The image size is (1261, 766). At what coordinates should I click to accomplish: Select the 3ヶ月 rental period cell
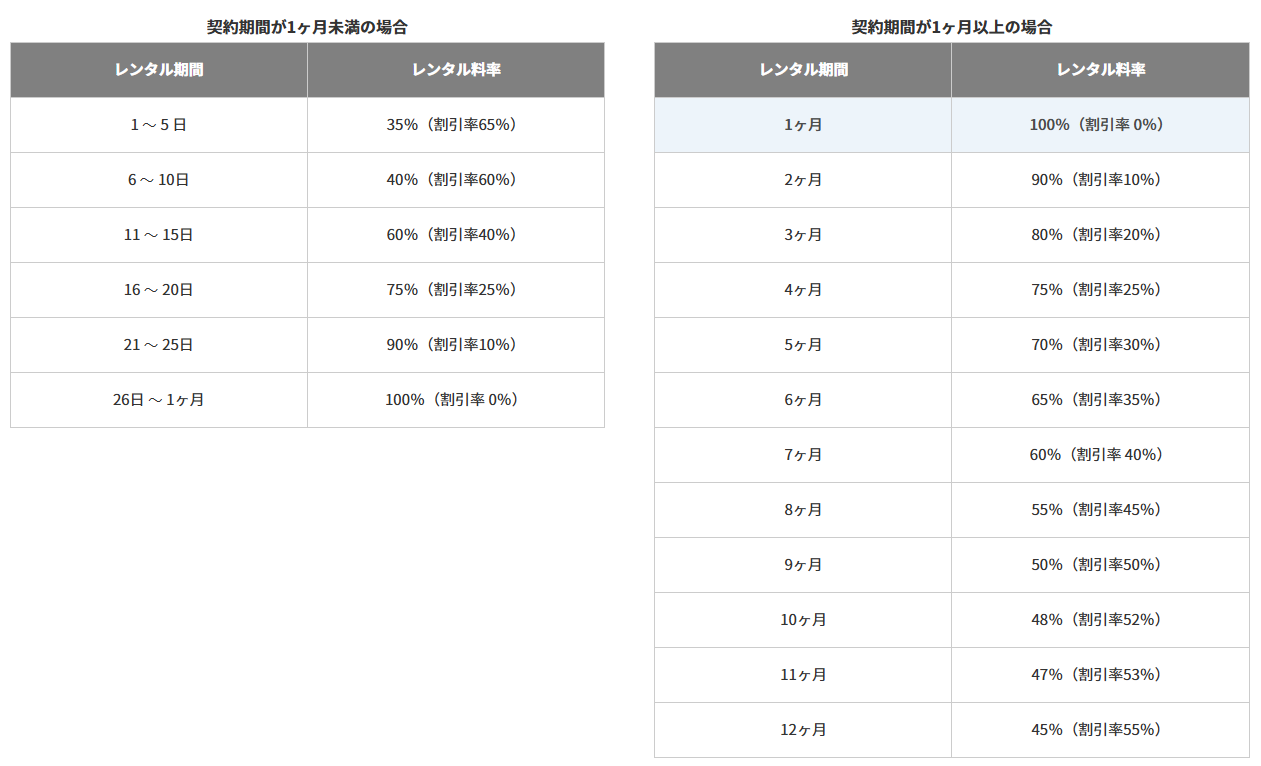(x=803, y=235)
